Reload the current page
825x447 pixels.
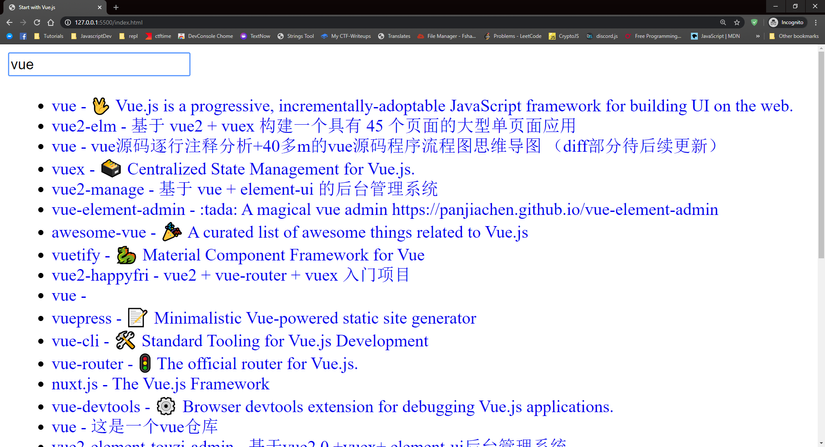point(37,23)
